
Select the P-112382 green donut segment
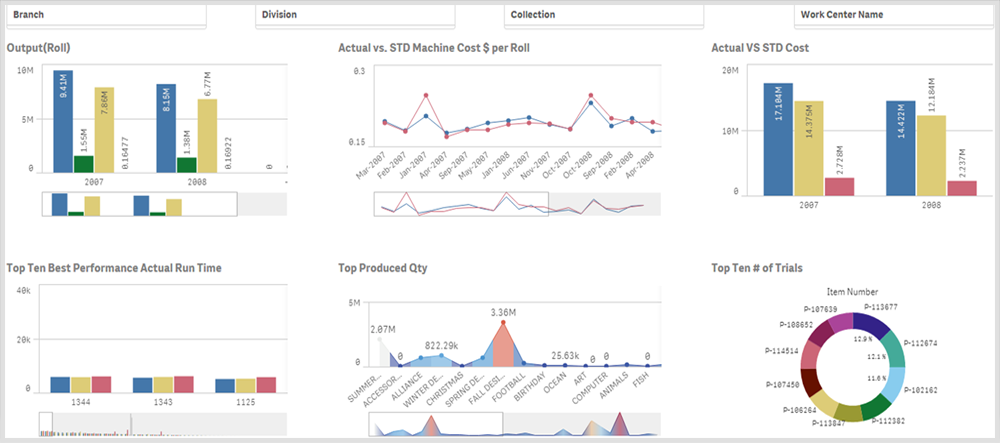(x=876, y=407)
